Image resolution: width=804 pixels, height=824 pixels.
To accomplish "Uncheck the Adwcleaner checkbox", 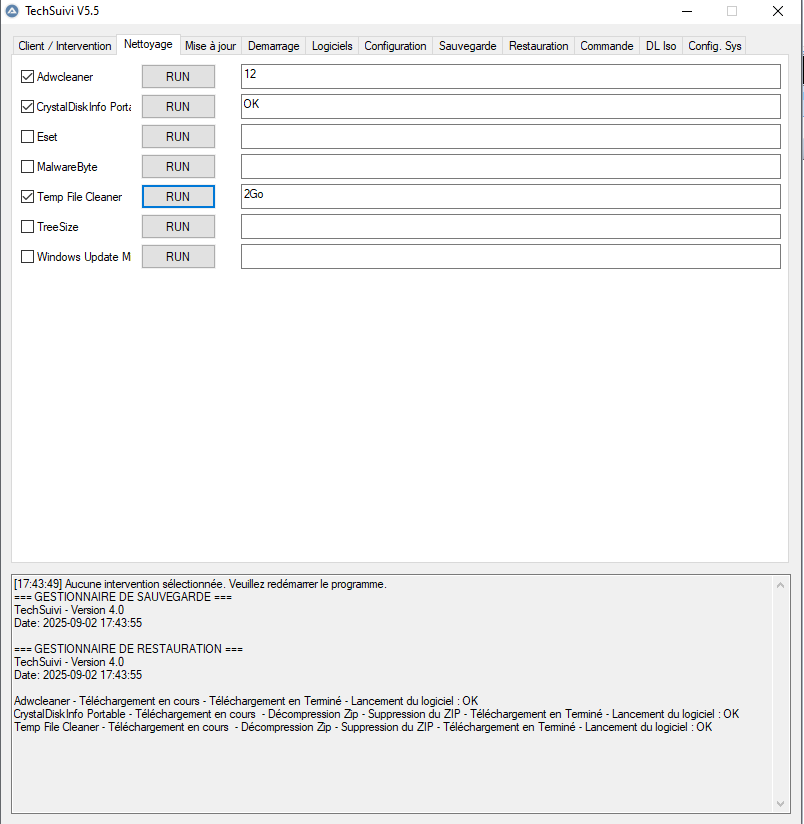I will point(25,76).
